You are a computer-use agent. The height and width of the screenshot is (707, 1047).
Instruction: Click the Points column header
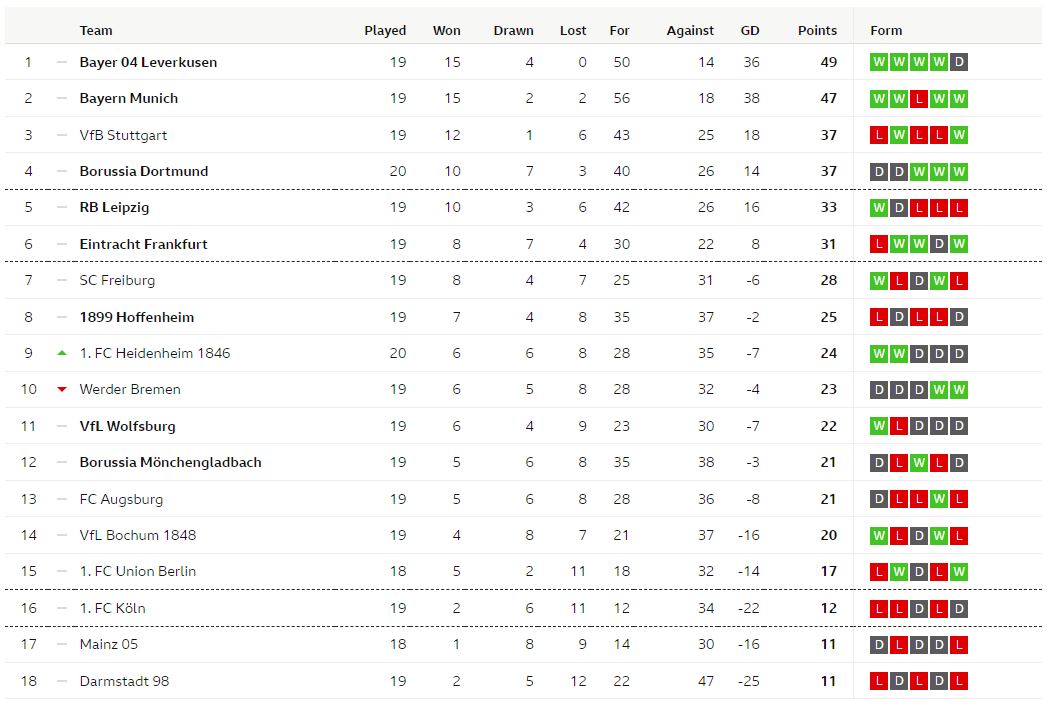tap(817, 30)
